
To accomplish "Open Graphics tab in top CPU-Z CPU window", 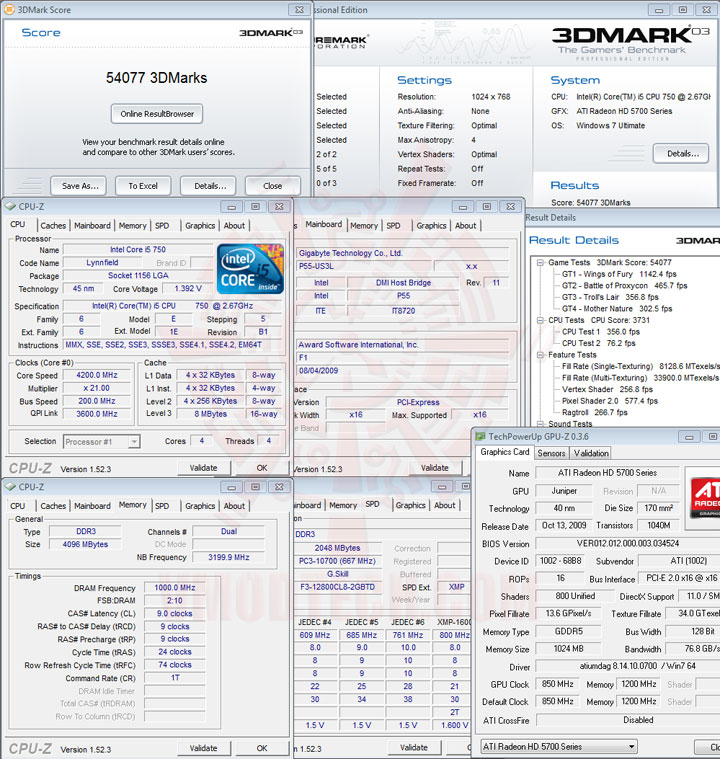I will 200,226.
